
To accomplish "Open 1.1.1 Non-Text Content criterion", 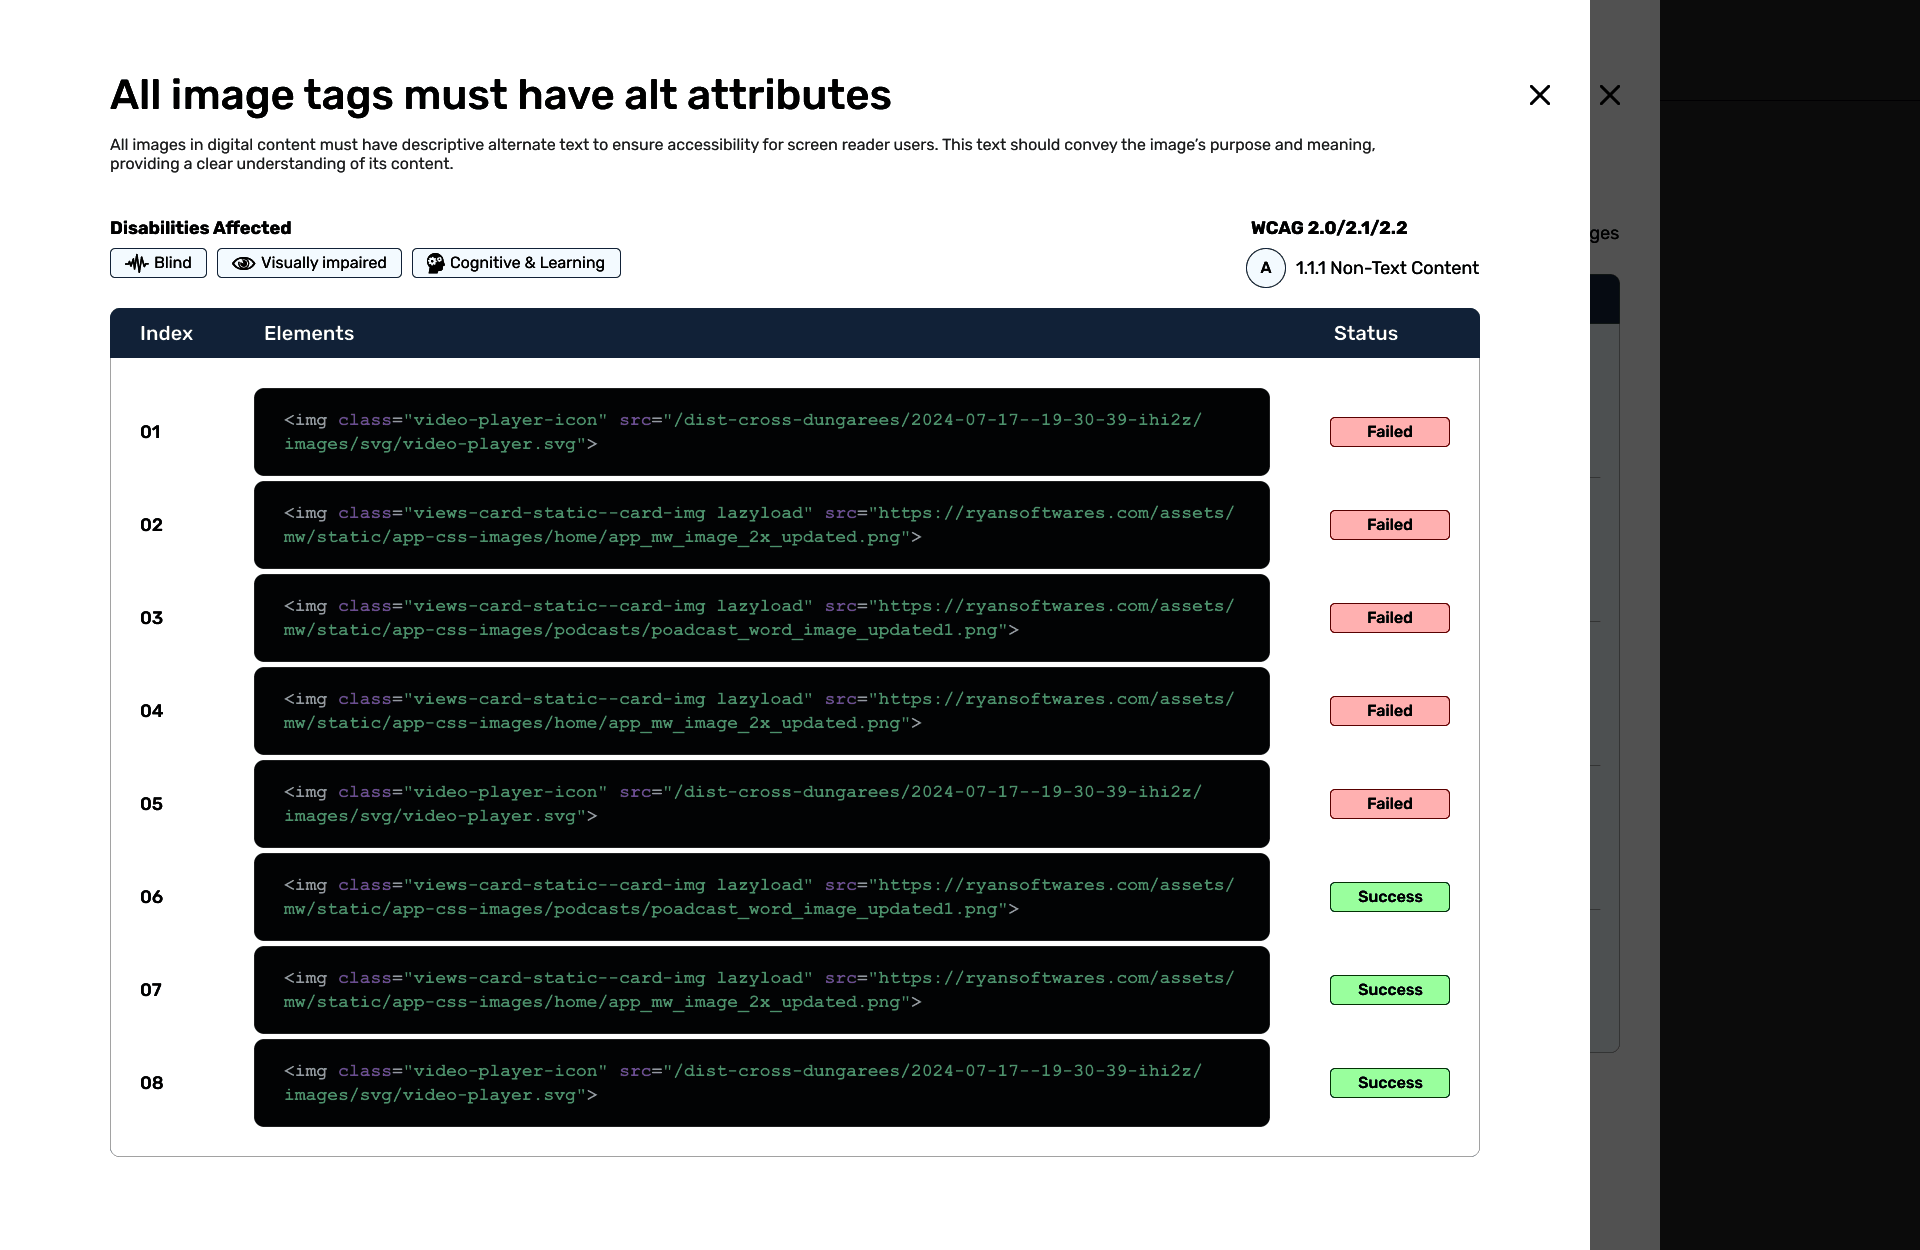I will [x=1386, y=268].
